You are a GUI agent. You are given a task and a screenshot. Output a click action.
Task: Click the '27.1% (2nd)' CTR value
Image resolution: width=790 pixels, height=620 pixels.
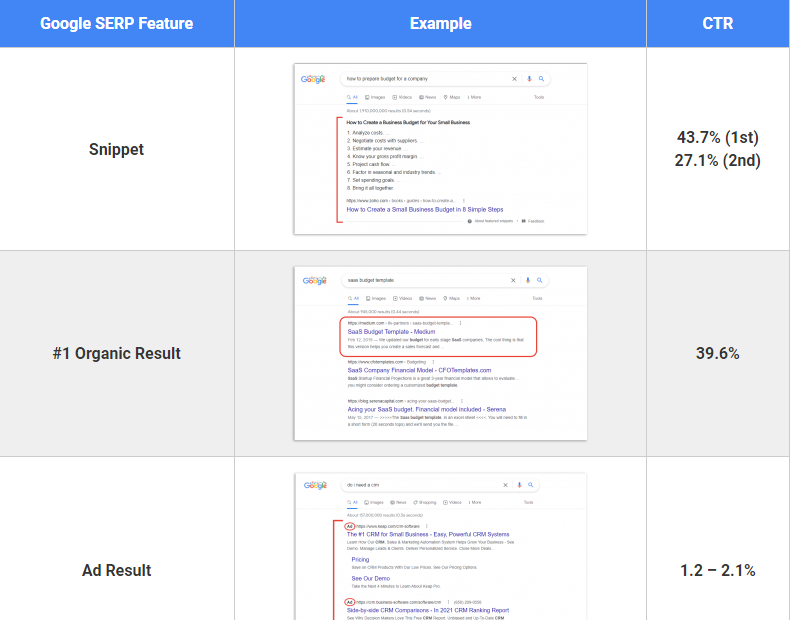coord(717,161)
